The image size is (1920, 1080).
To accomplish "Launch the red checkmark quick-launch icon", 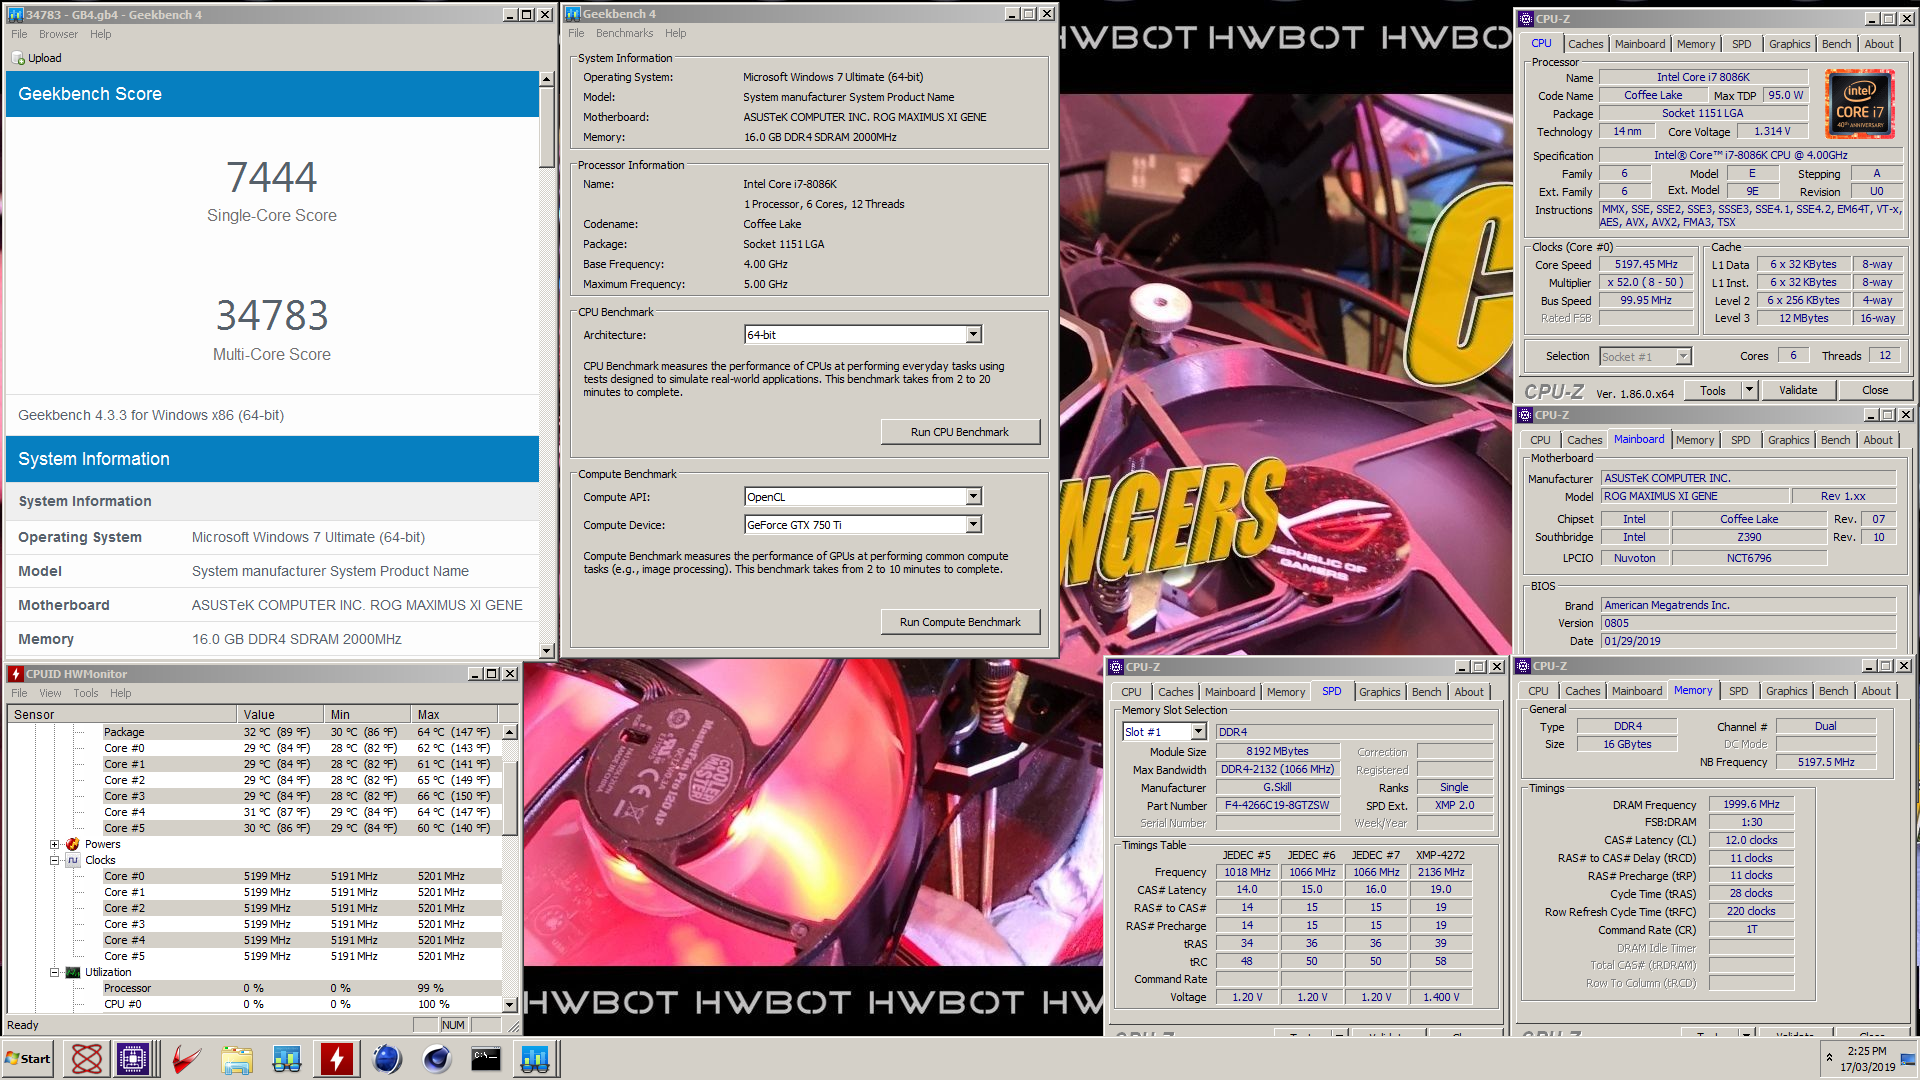I will point(187,1059).
